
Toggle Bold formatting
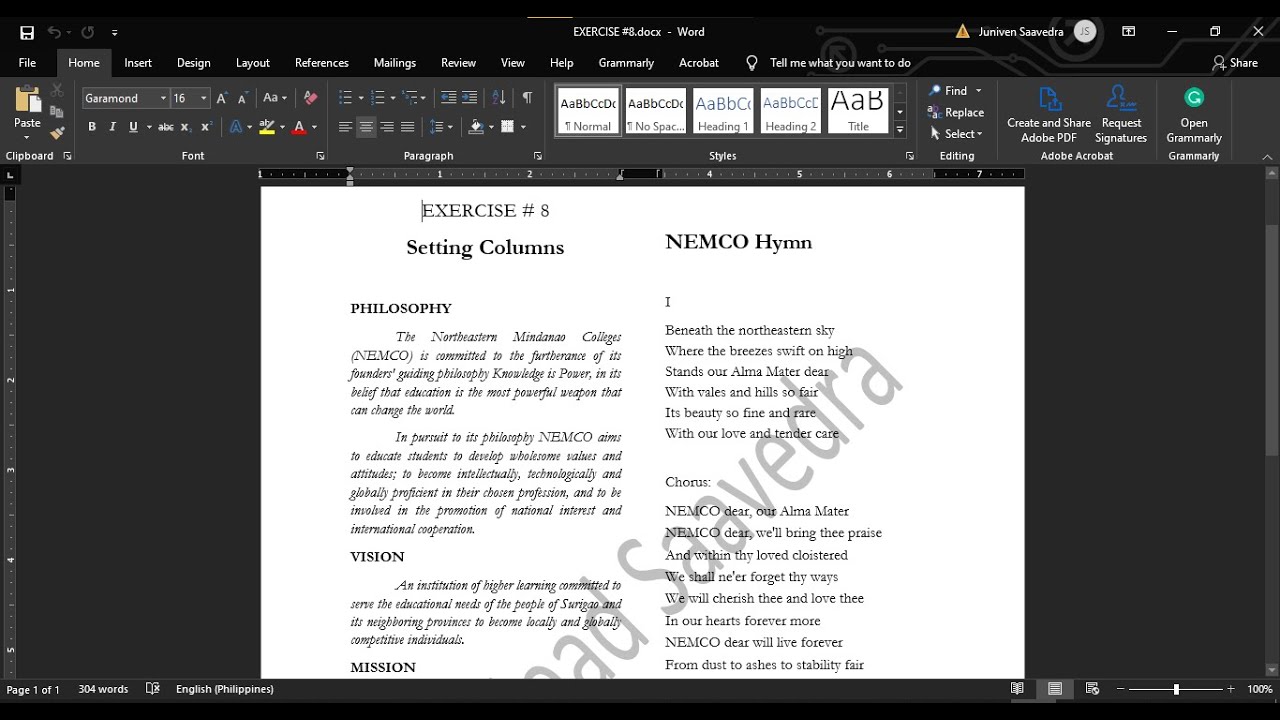click(x=92, y=127)
